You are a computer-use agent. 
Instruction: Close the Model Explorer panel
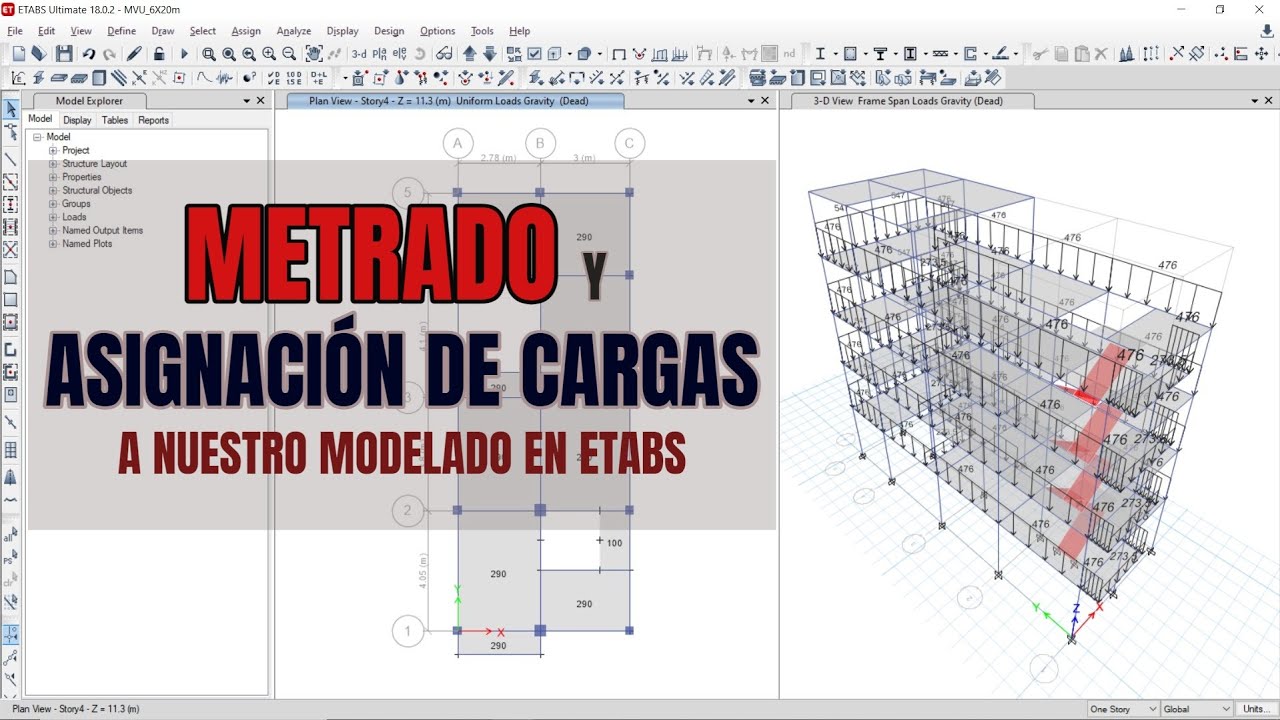tap(261, 101)
